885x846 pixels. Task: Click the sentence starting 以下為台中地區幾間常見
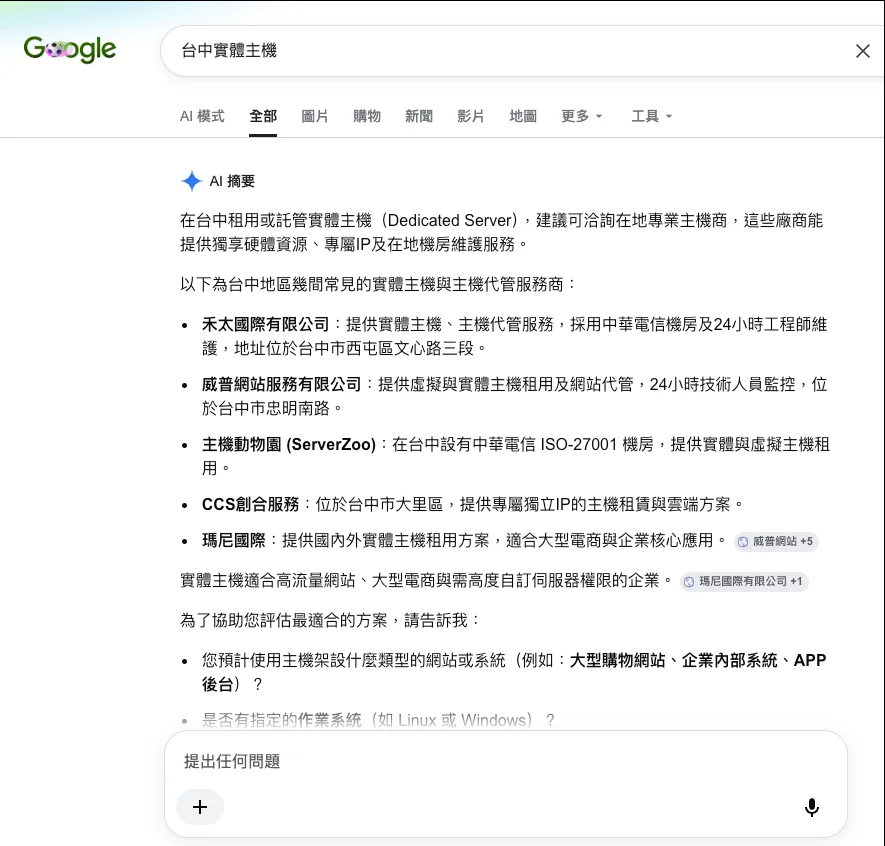(x=378, y=284)
